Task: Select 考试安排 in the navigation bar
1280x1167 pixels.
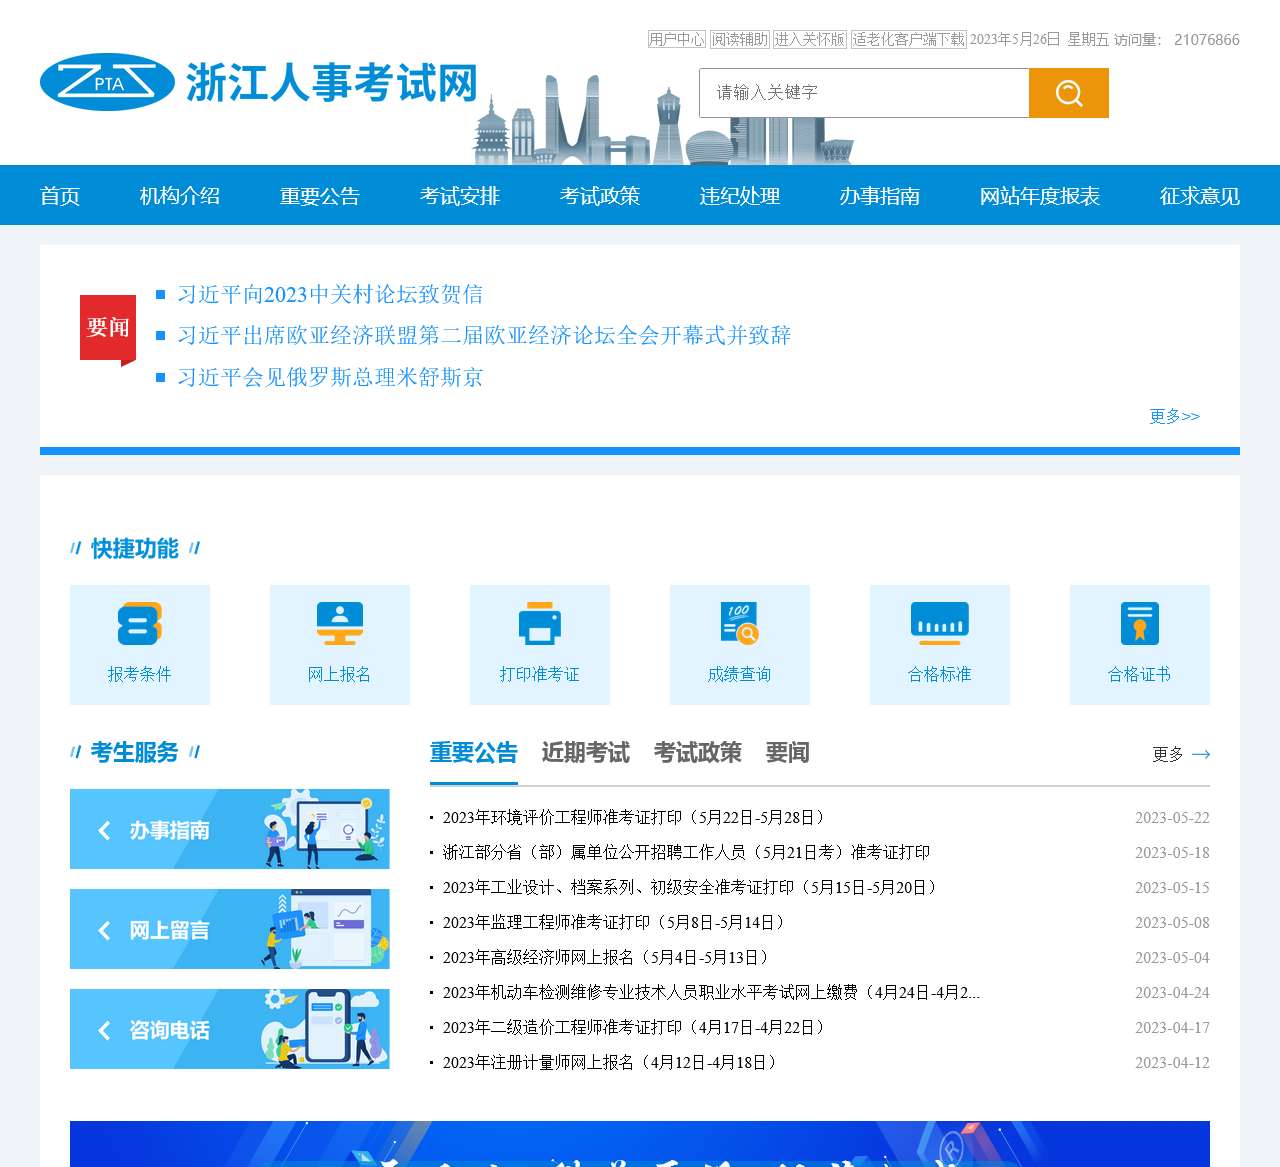Action: (x=459, y=196)
